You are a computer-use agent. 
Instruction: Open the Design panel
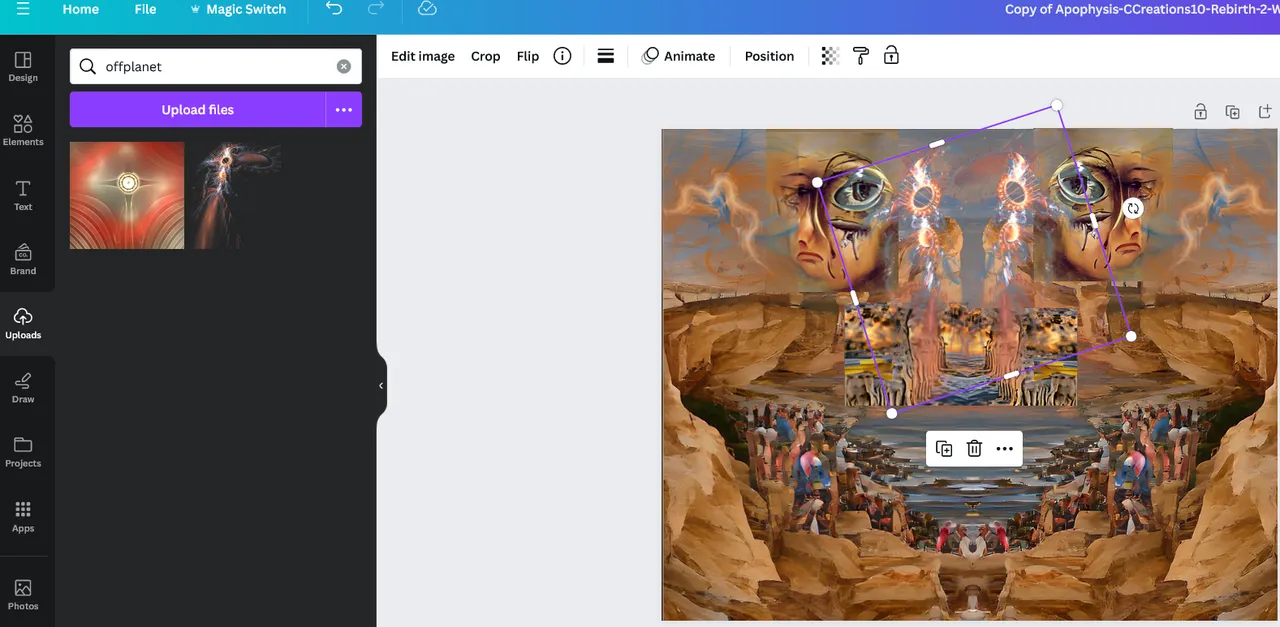click(23, 66)
